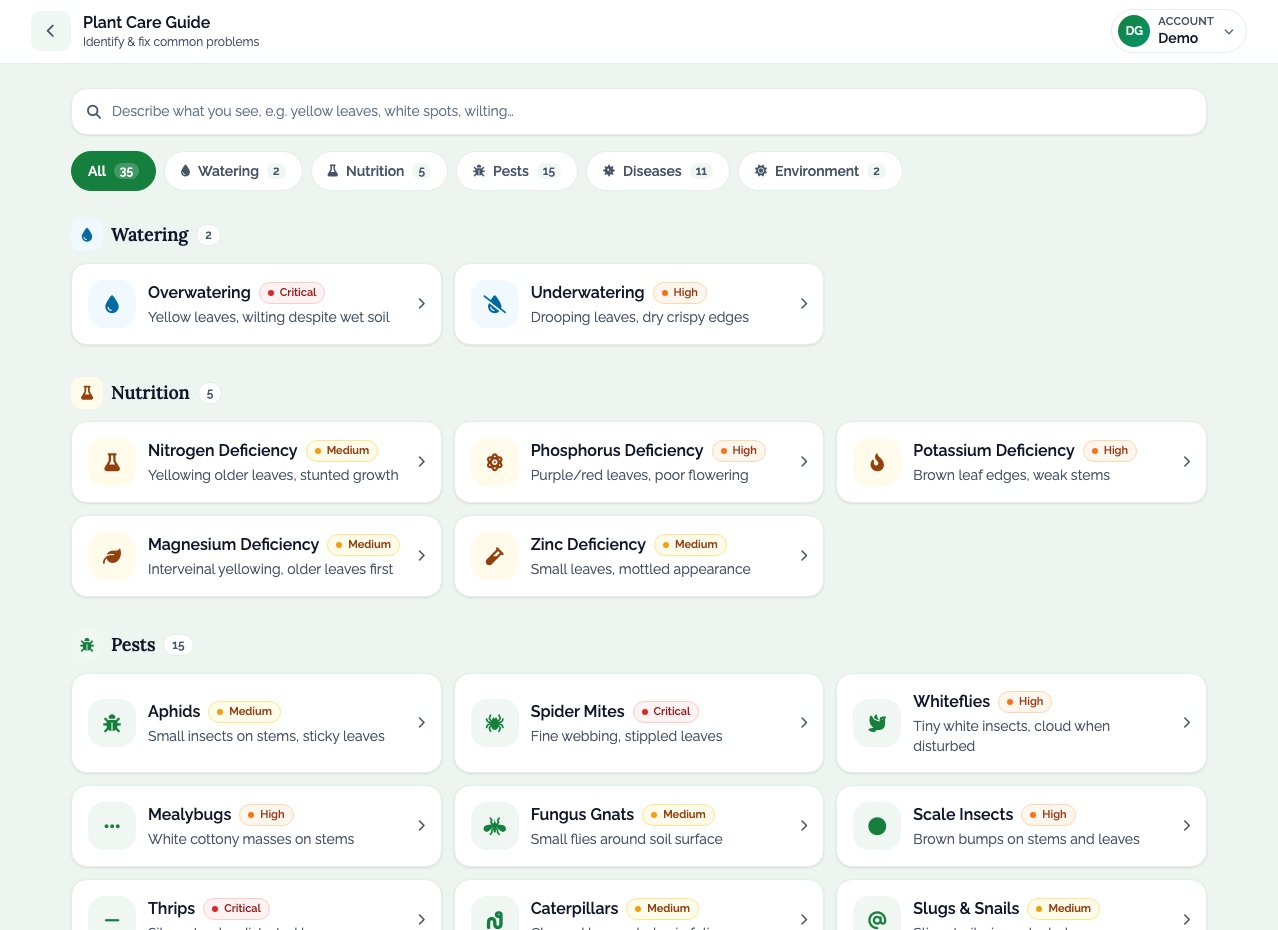Open the Slugs & Snails card
The width and height of the screenshot is (1278, 930).
point(1021,905)
